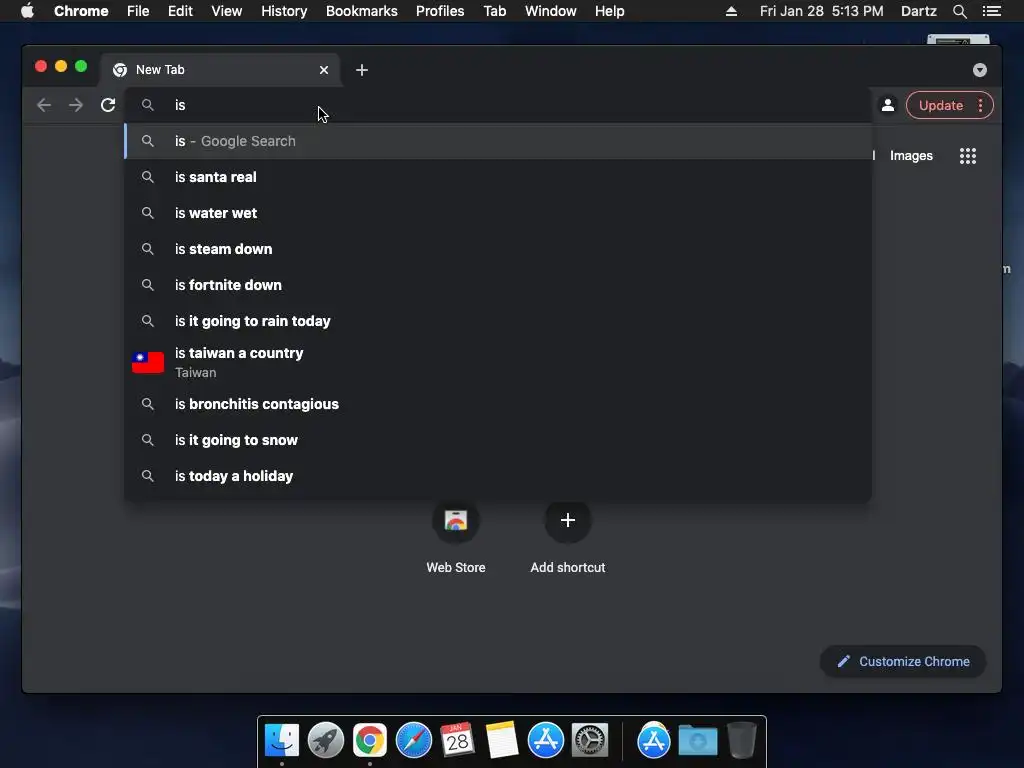Select the New Tab tab
1024x768 pixels.
coord(219,70)
